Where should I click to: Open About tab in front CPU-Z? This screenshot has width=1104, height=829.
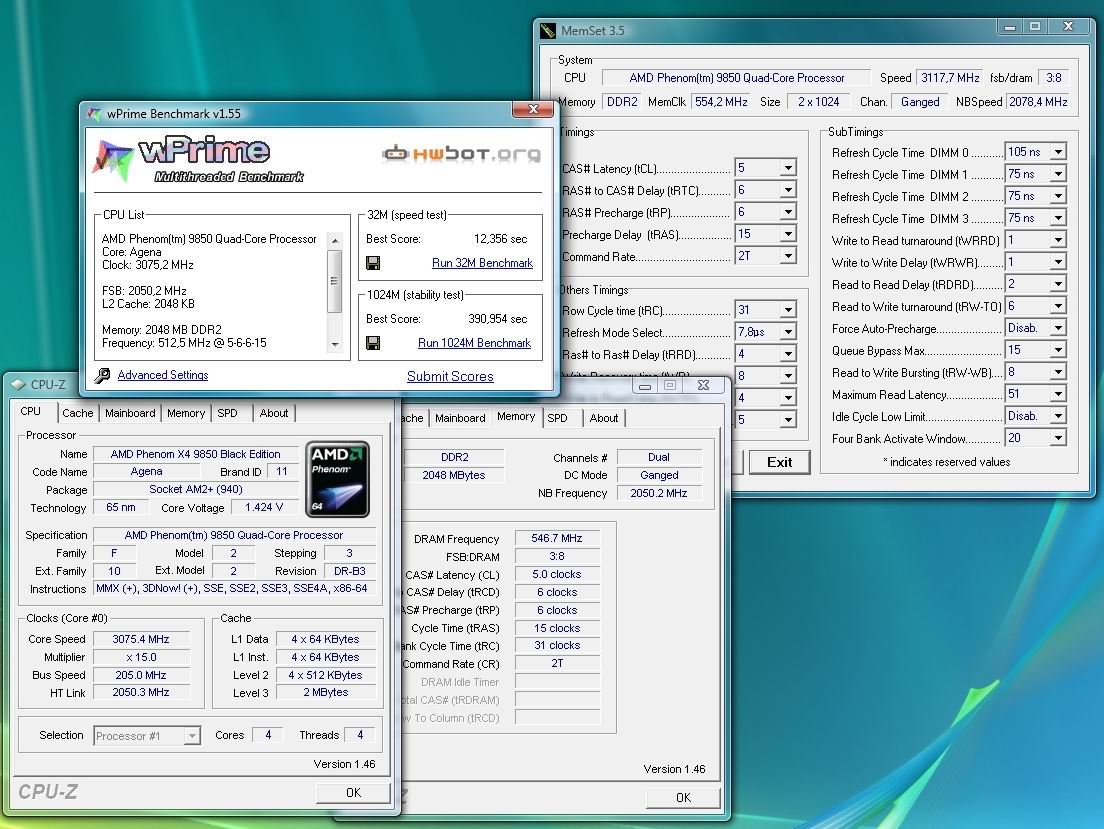coord(274,413)
